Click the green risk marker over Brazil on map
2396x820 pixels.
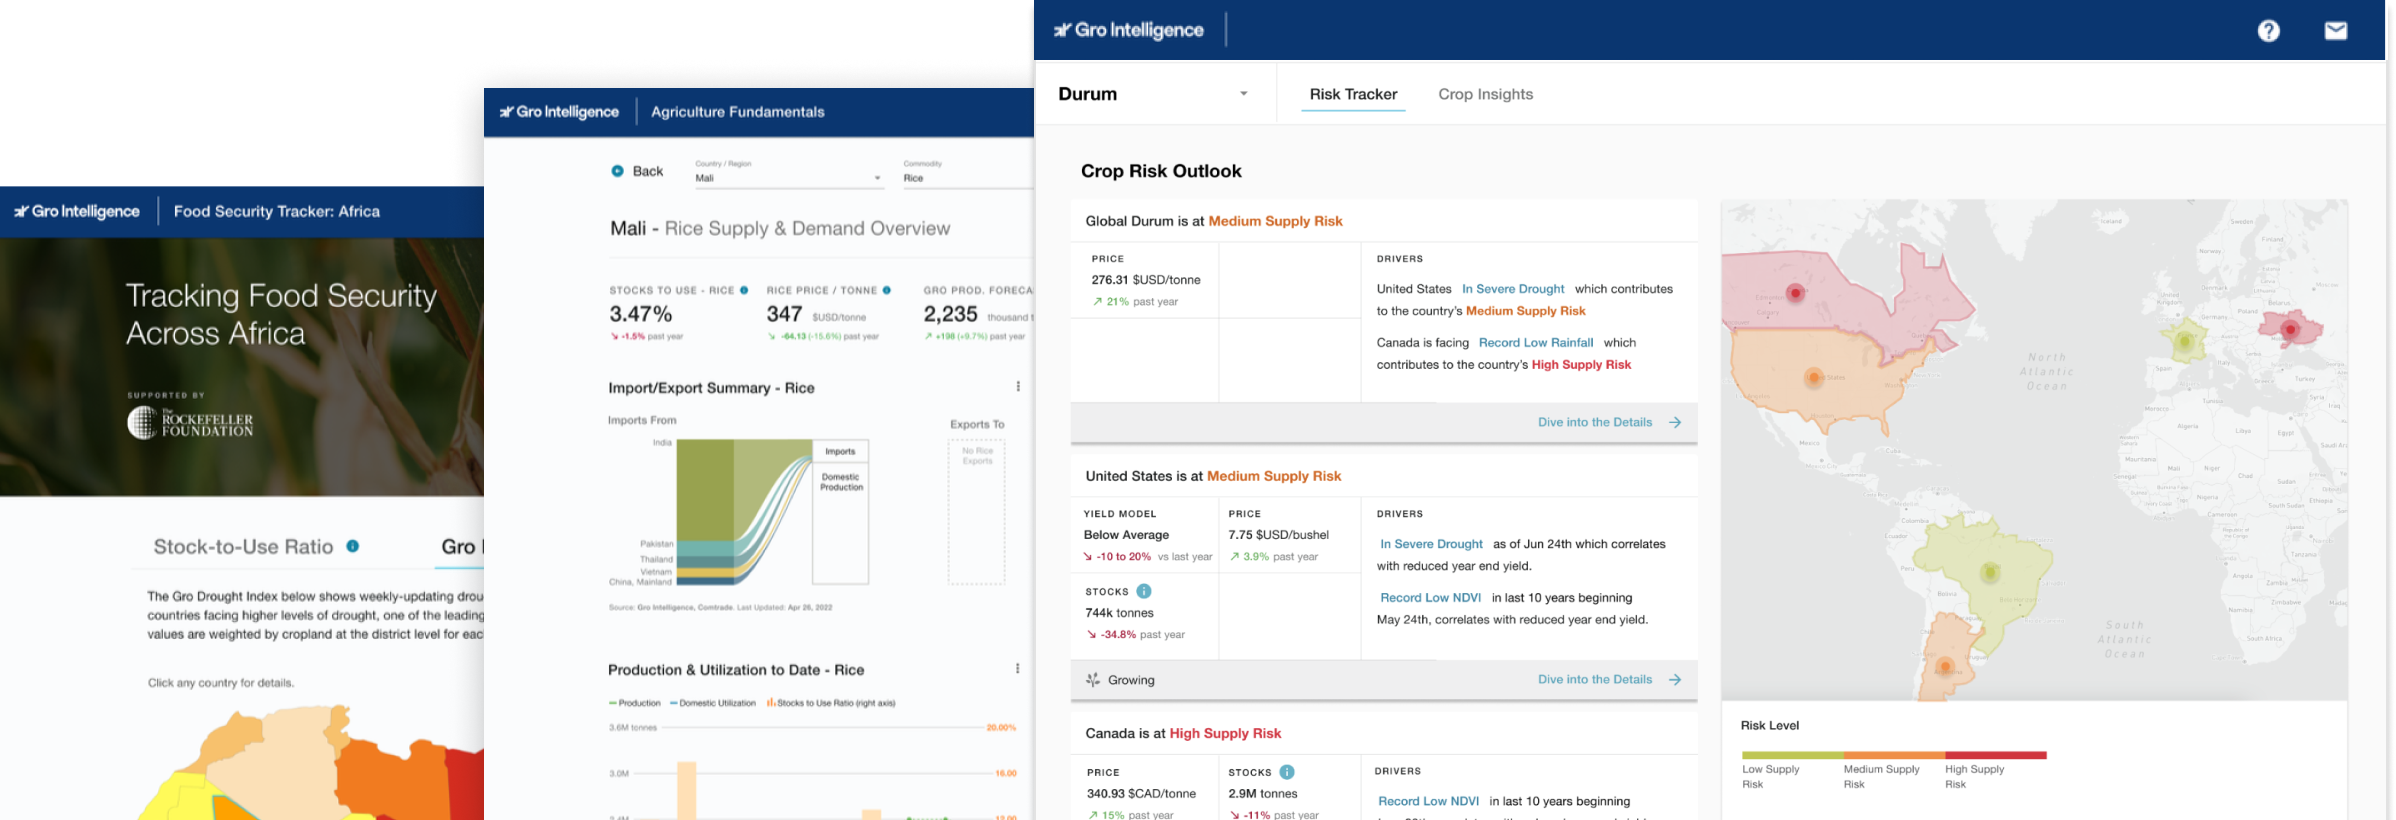point(1990,573)
